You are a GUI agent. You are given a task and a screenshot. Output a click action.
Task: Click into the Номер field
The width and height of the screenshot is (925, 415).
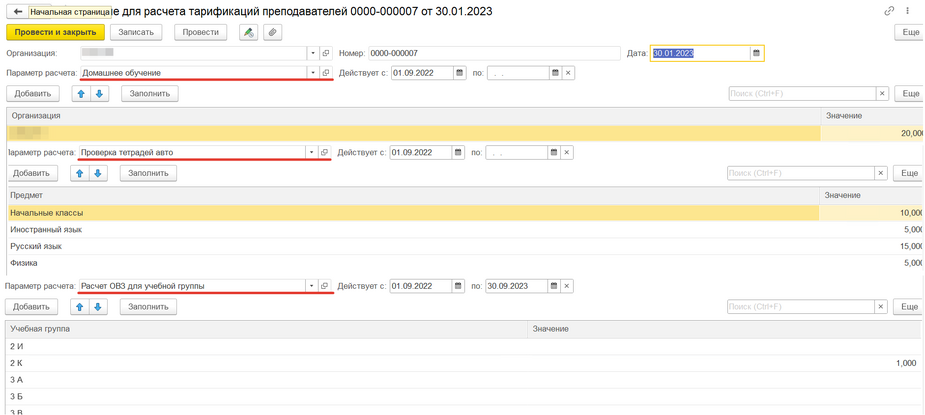point(493,53)
